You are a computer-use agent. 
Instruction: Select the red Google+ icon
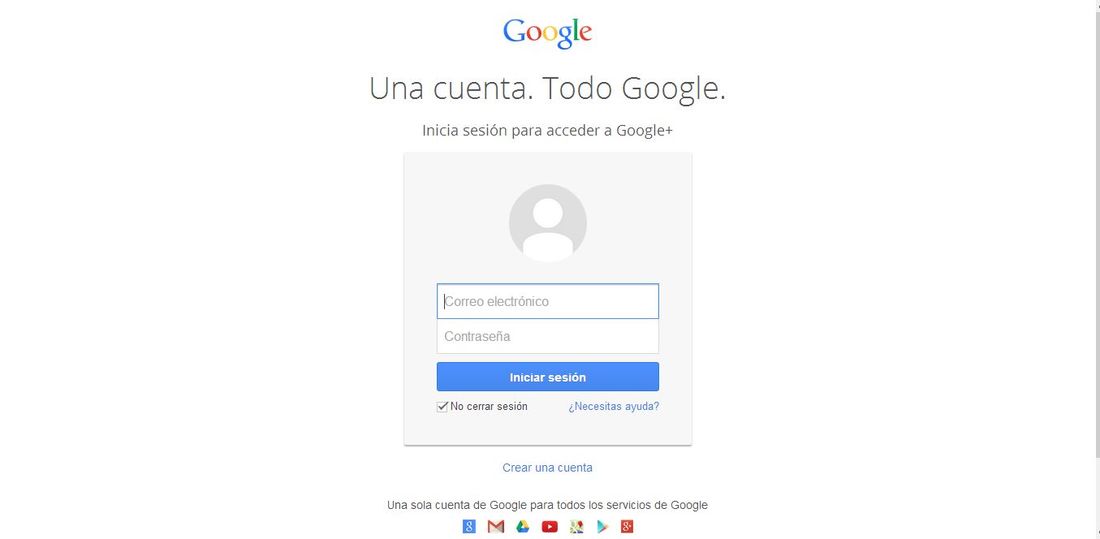627,526
